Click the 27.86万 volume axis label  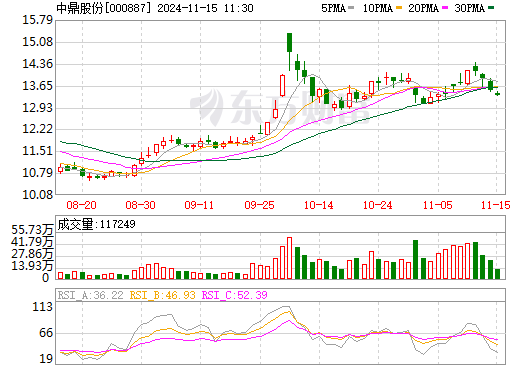click(x=32, y=254)
